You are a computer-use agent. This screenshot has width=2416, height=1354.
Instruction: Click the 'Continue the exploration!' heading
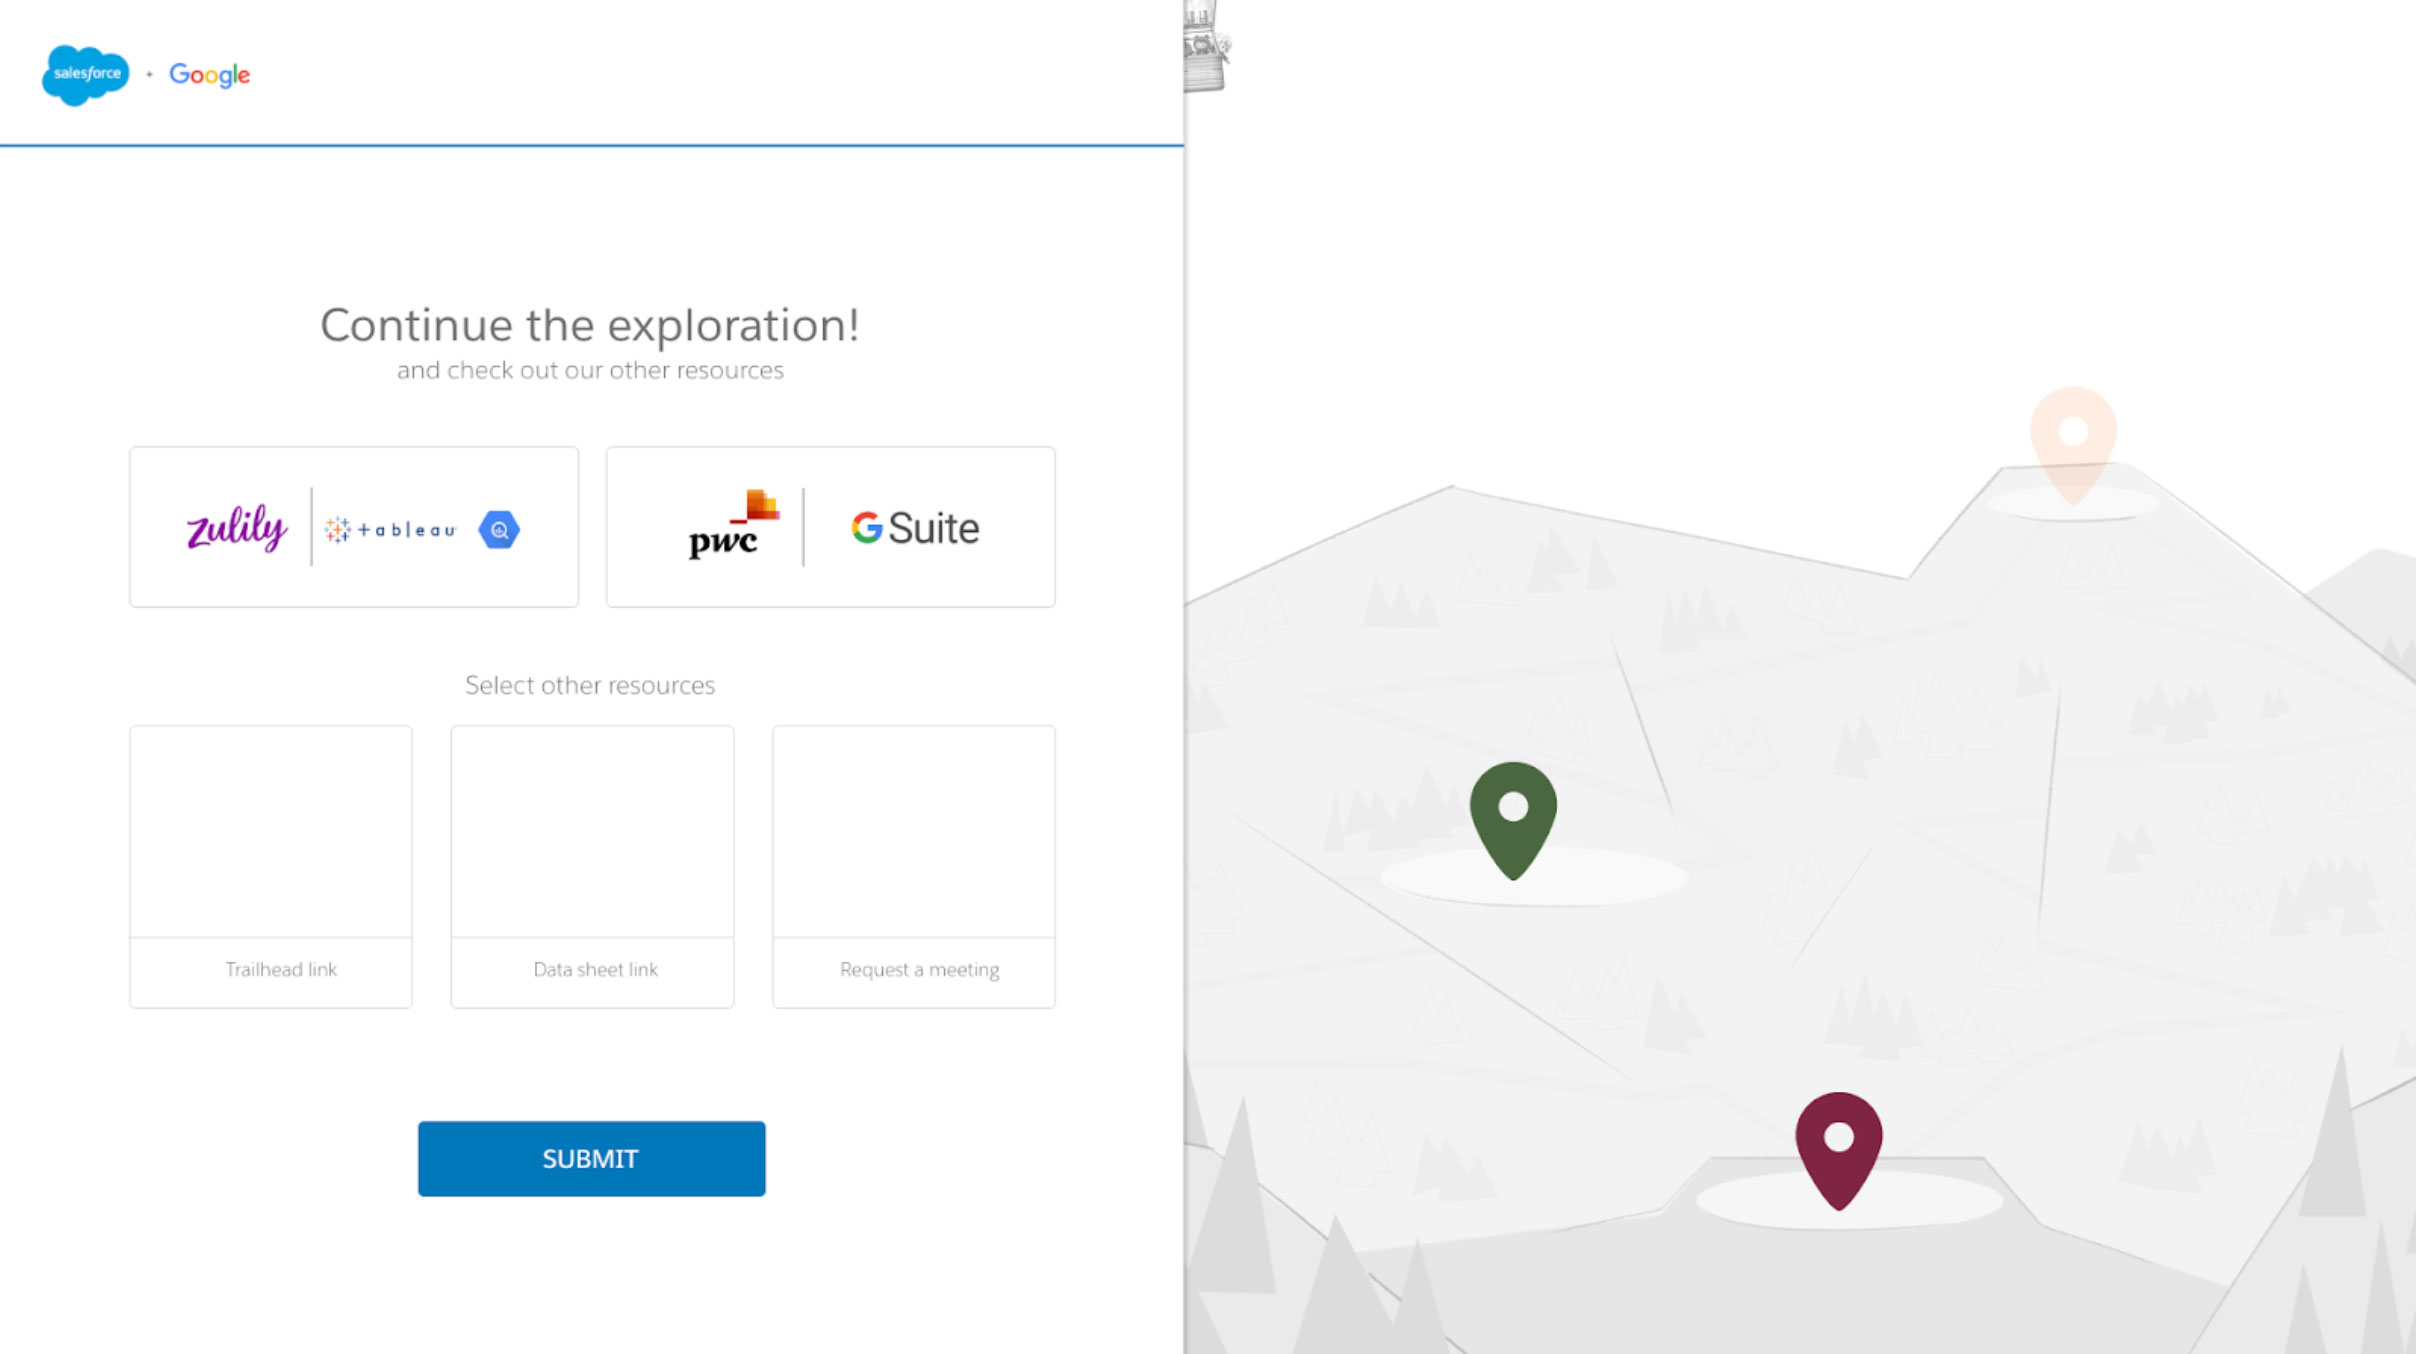[590, 325]
